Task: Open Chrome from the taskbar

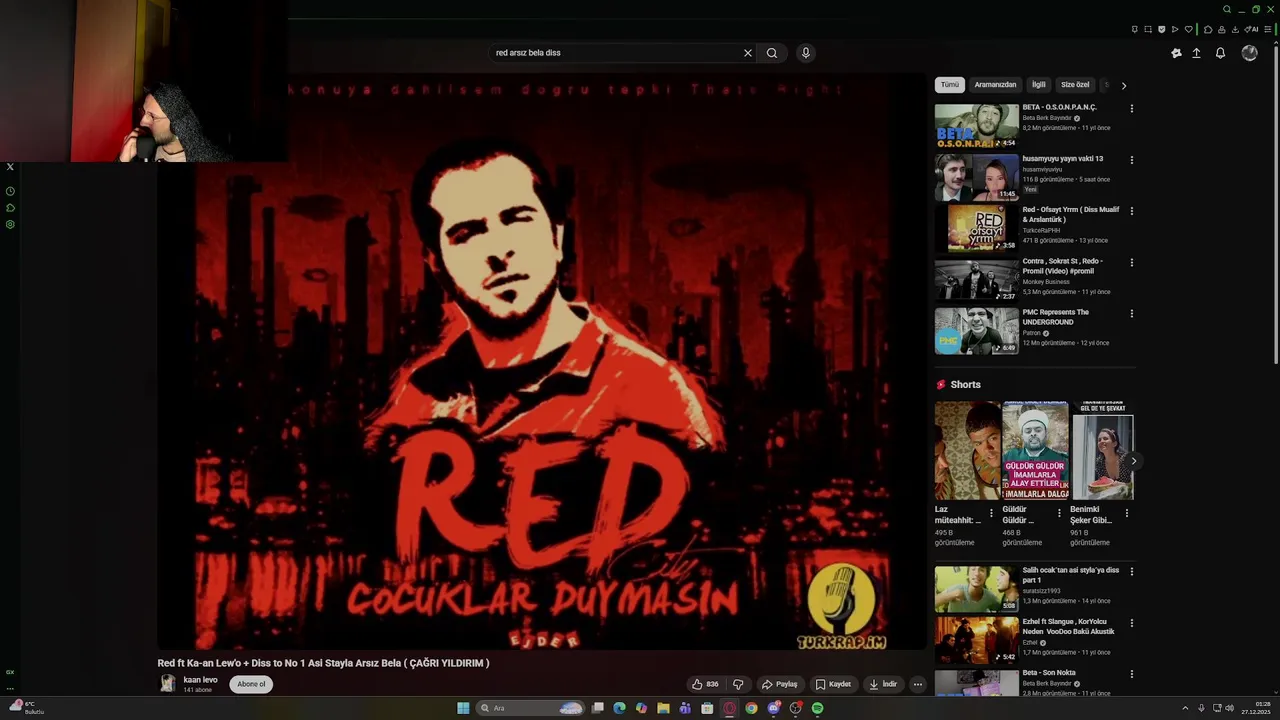Action: click(x=751, y=708)
